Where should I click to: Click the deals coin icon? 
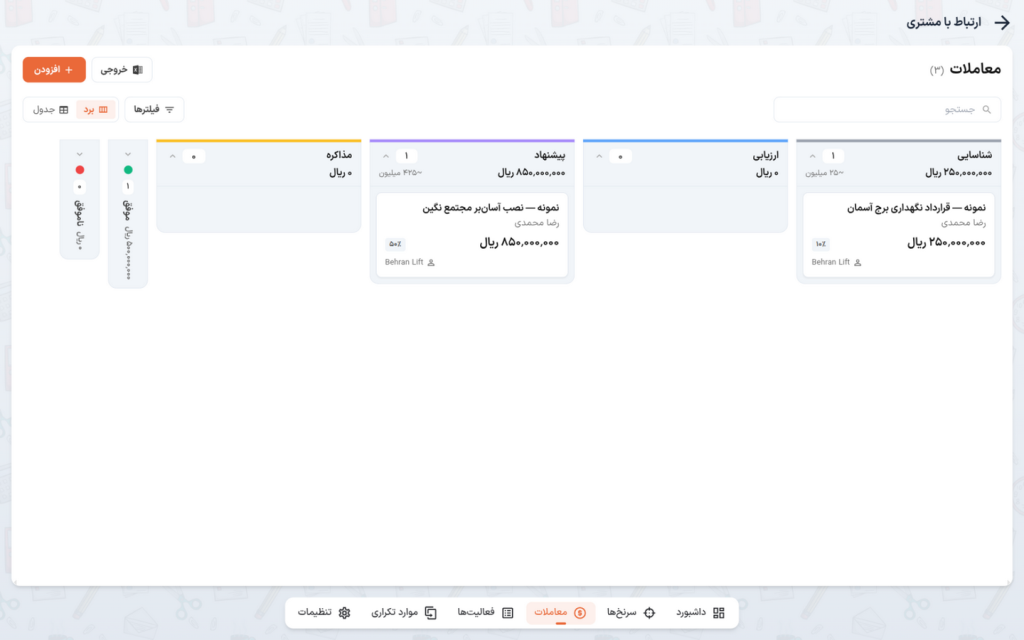pos(580,613)
